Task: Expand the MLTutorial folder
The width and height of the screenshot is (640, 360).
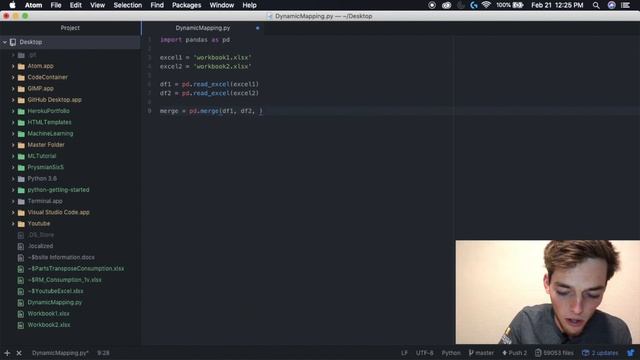Action: tap(13, 156)
